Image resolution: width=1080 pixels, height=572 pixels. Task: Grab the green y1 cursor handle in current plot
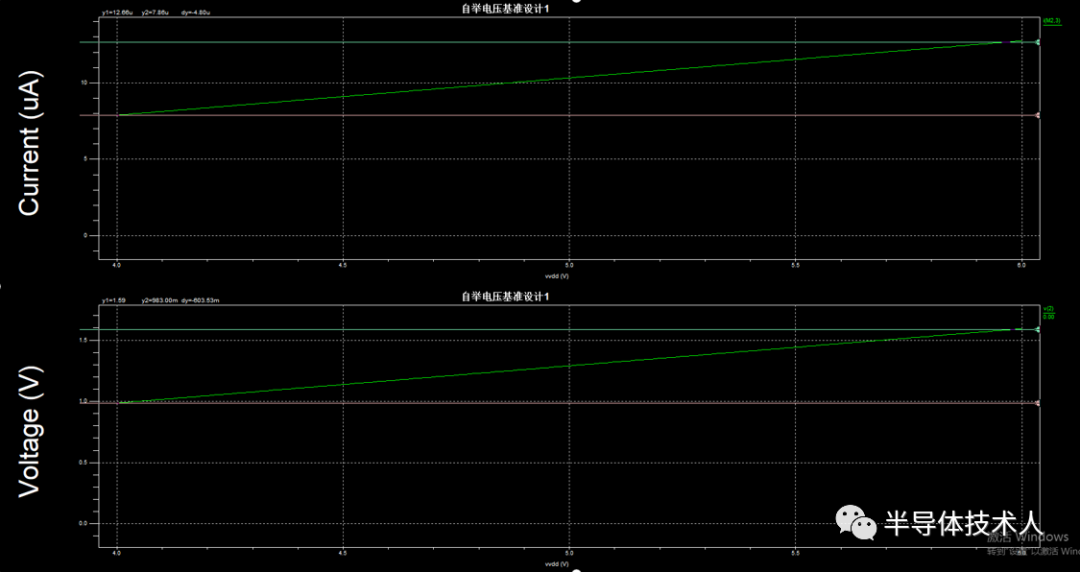(1038, 42)
